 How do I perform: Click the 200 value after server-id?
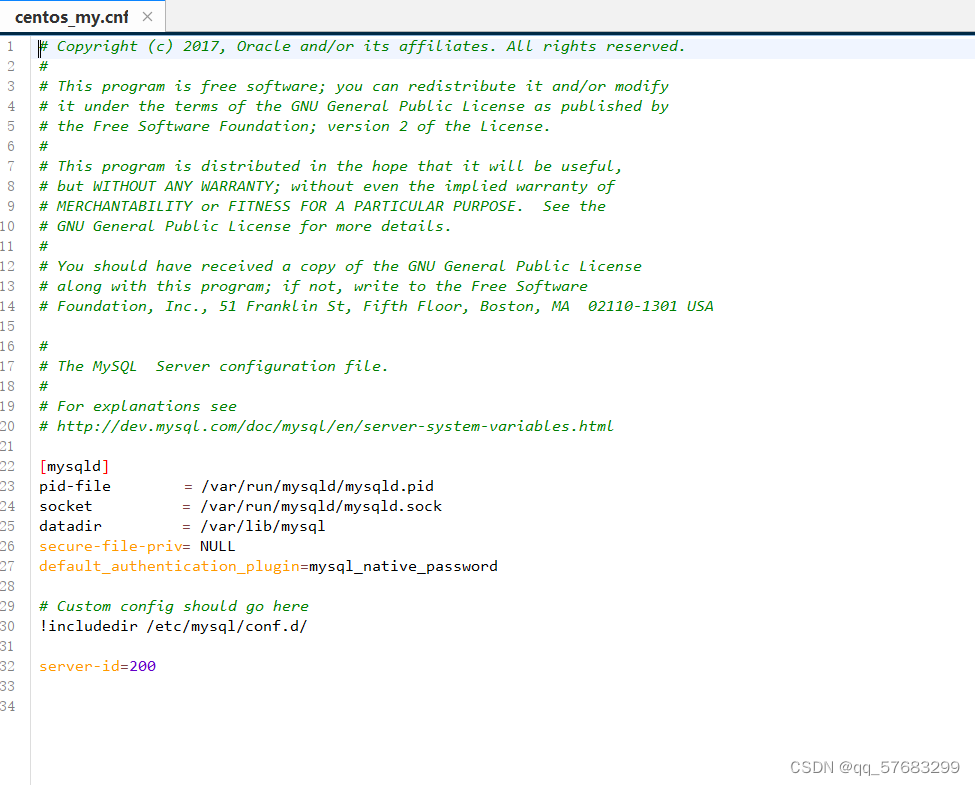143,666
